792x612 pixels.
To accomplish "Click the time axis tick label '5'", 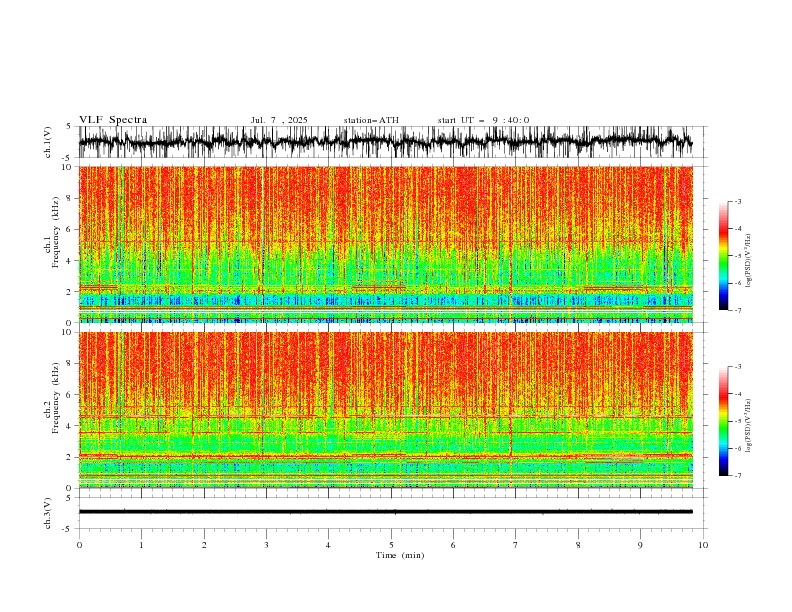I will (x=391, y=545).
